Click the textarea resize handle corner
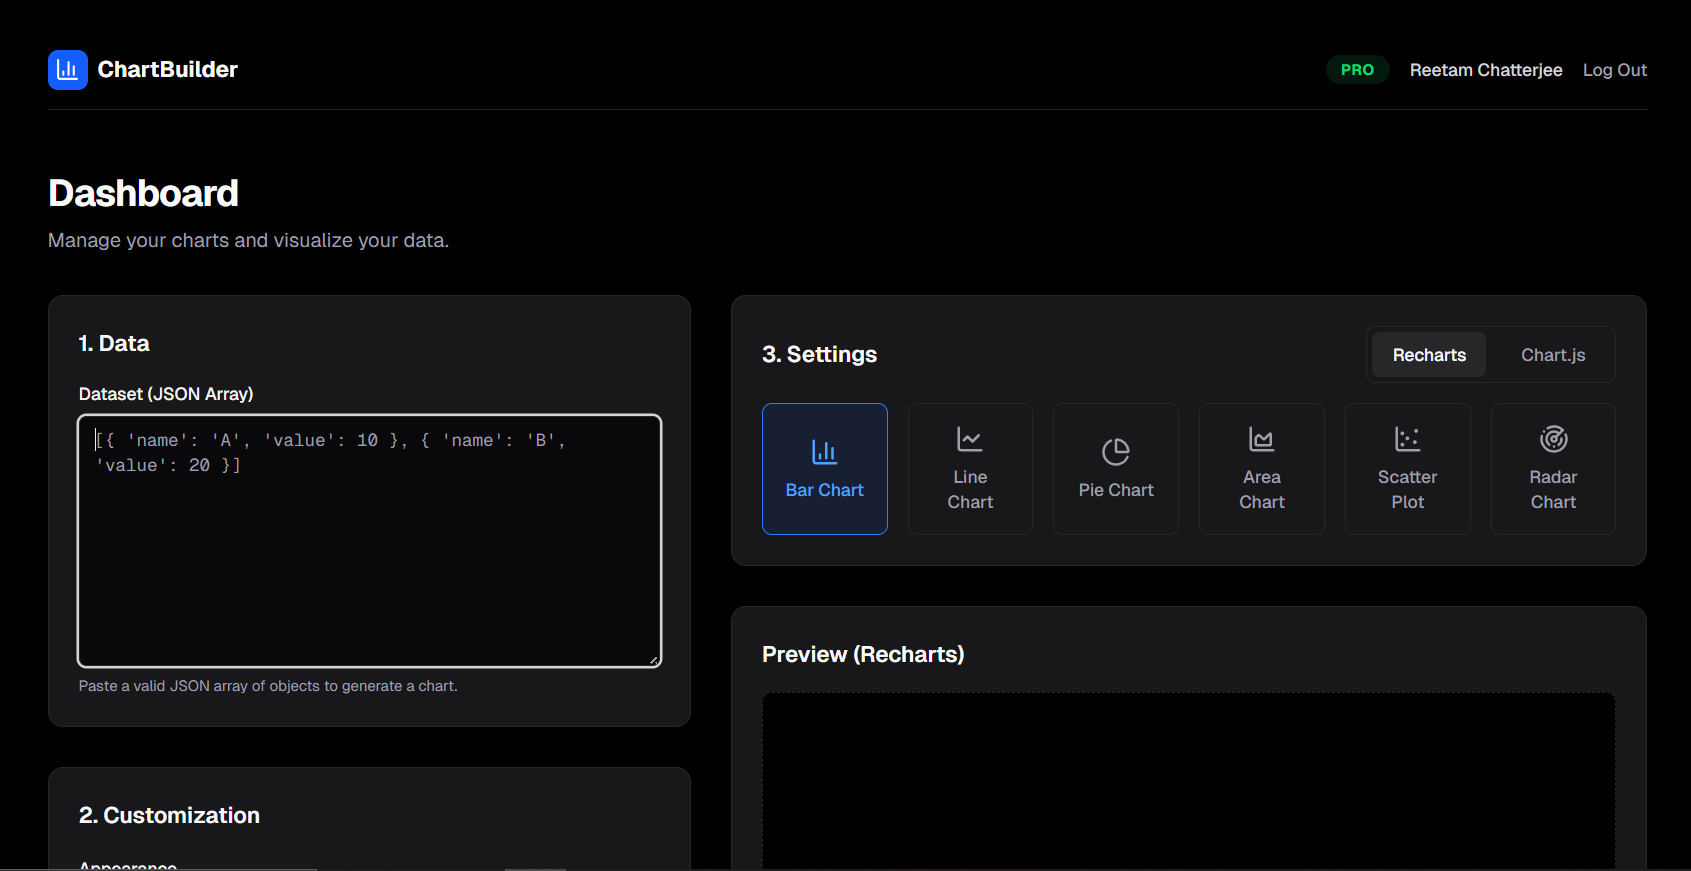The width and height of the screenshot is (1691, 871). [x=654, y=660]
